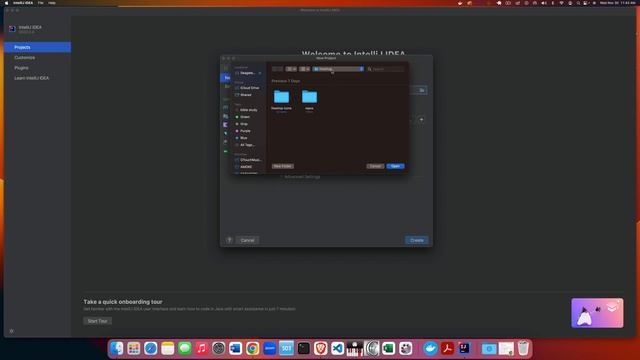Open help question mark in New Project dialog
640x360 pixels.
tap(229, 240)
